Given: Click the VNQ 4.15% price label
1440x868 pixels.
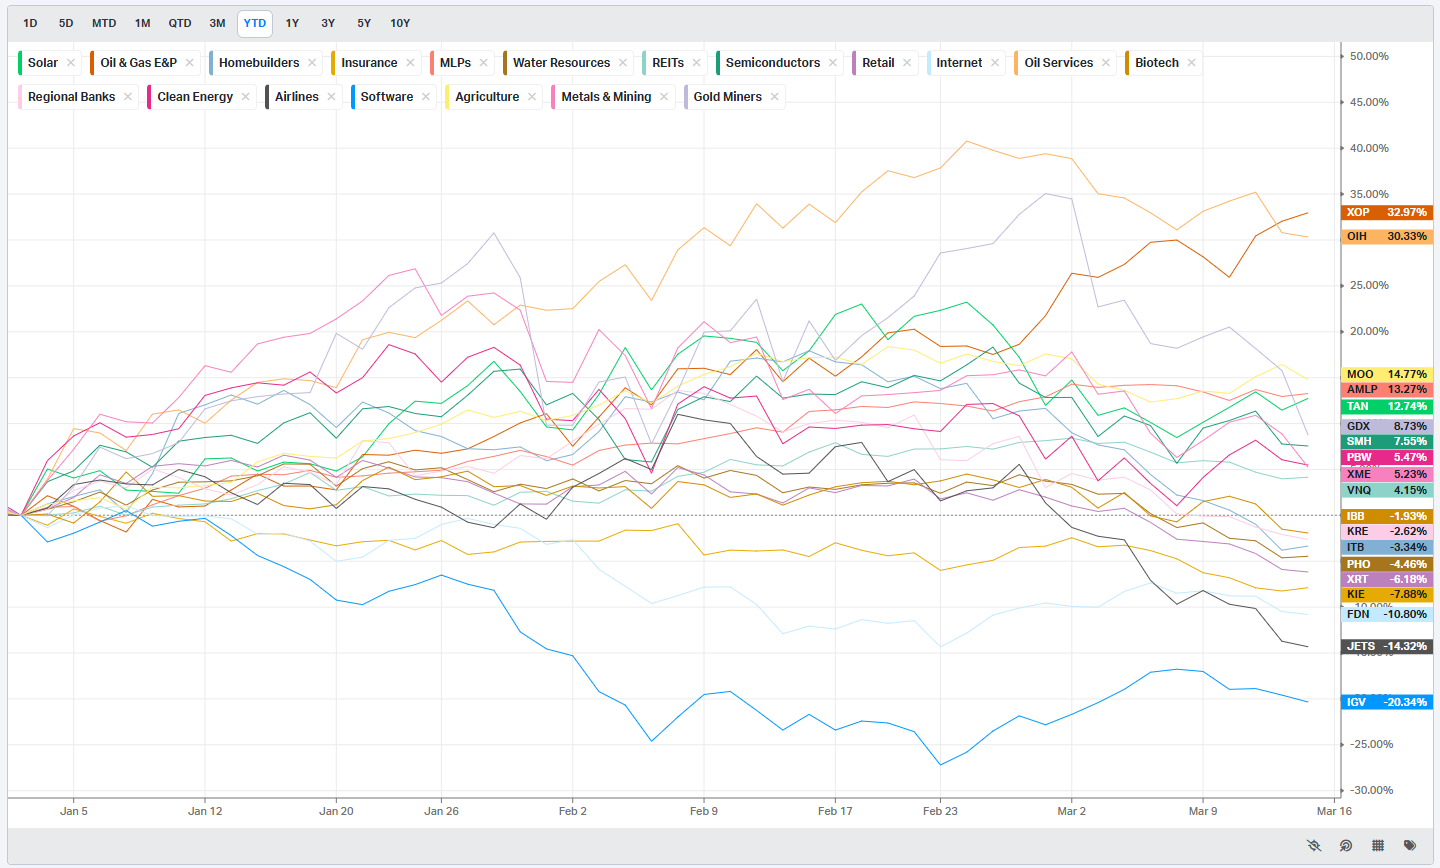Looking at the screenshot, I should pyautogui.click(x=1387, y=490).
